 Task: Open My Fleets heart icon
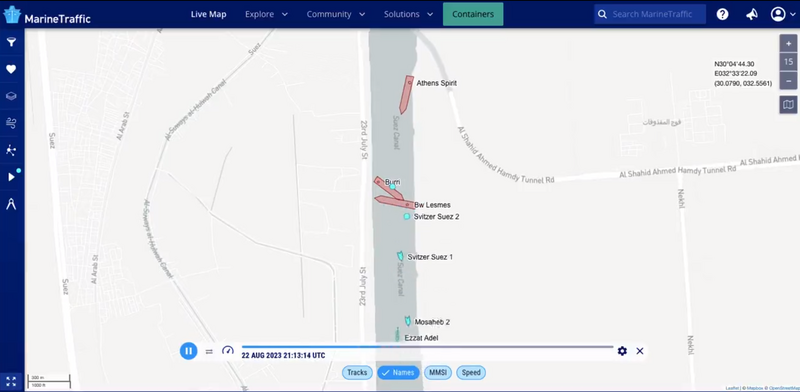[x=11, y=69]
